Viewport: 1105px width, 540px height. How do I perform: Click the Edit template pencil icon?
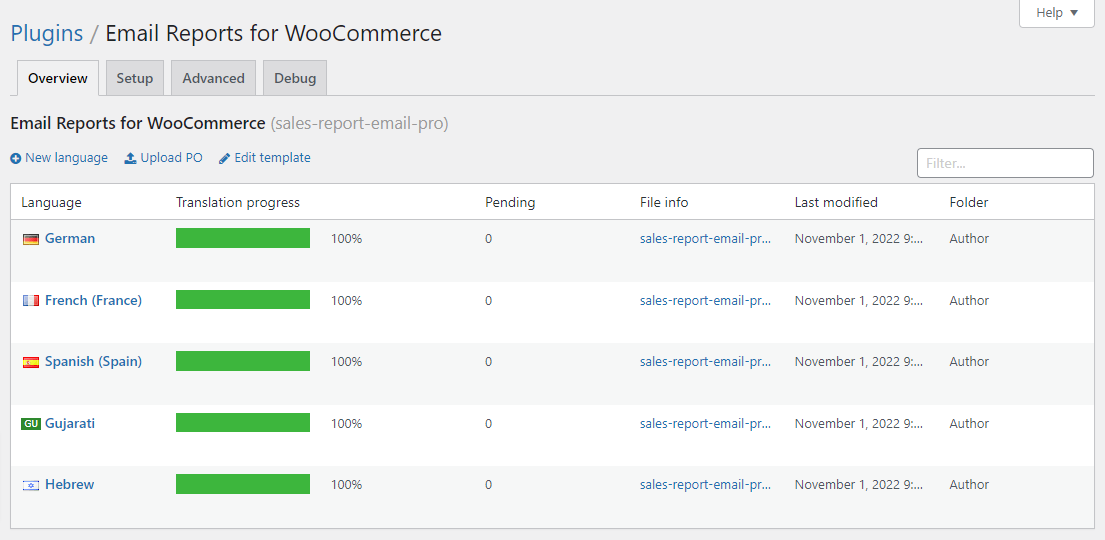(224, 158)
